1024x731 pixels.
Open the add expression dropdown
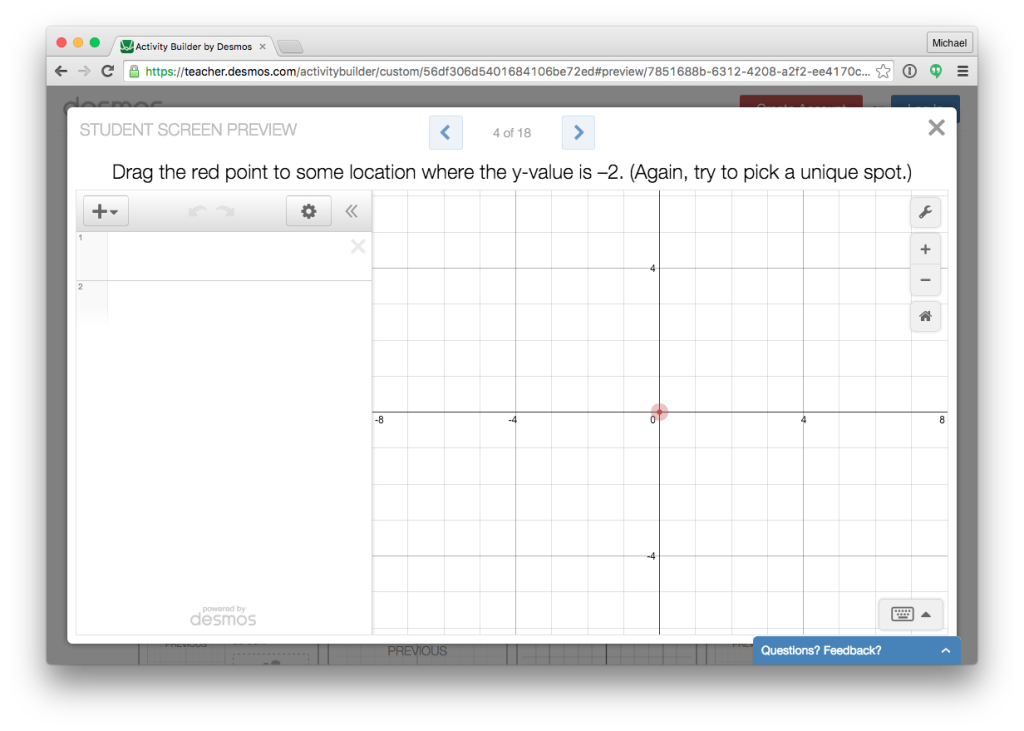(x=104, y=210)
